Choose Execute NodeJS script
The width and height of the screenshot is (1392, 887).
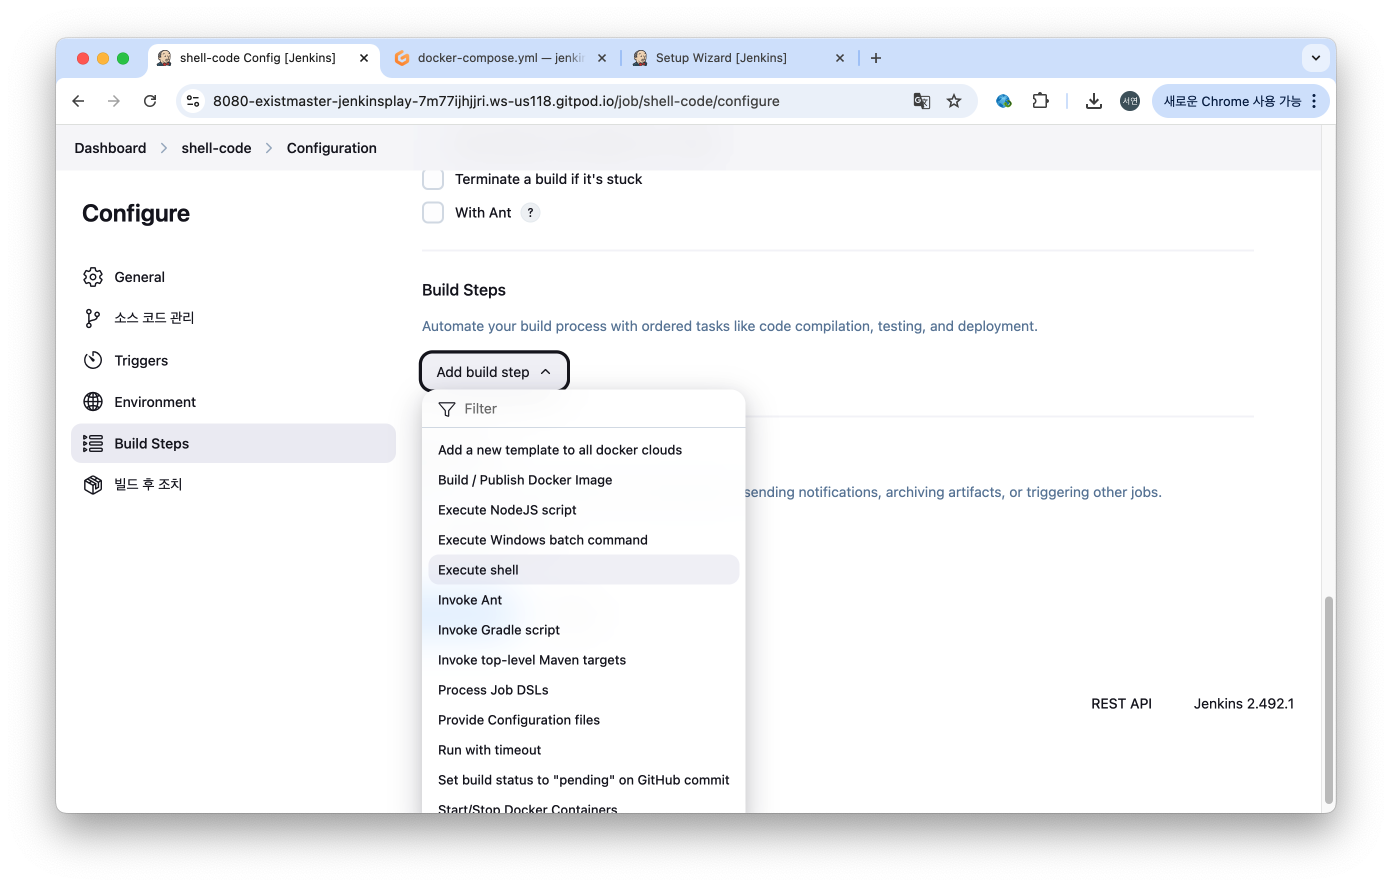(x=583, y=510)
